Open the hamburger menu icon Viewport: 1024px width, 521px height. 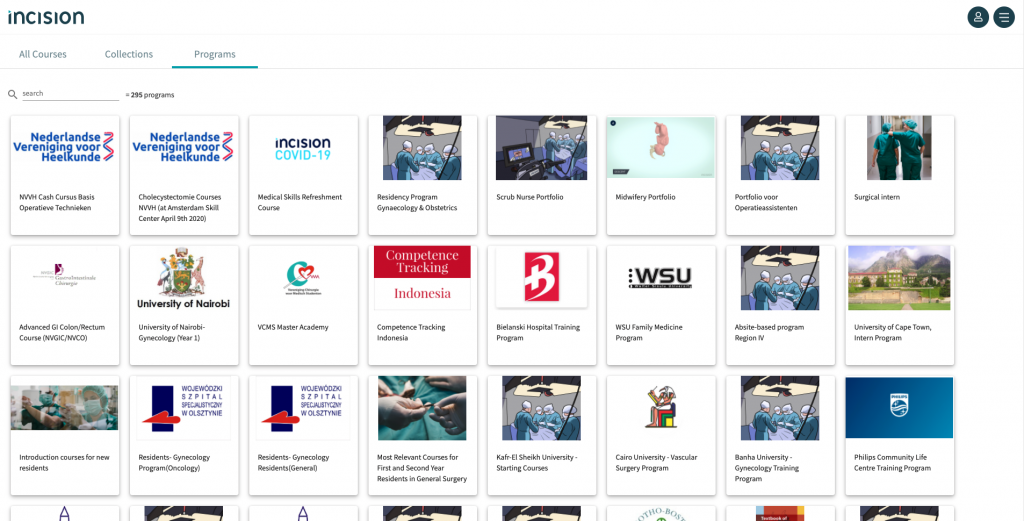[x=1004, y=17]
